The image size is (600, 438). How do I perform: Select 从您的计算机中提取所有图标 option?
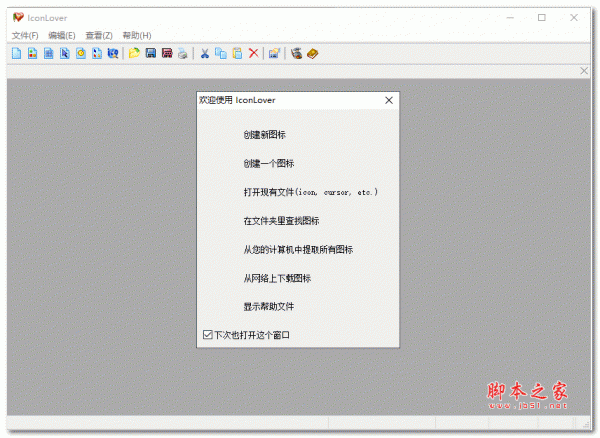click(x=298, y=250)
